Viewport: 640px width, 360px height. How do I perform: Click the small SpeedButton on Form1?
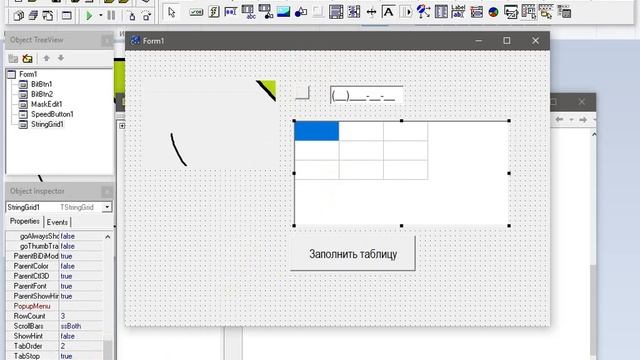pos(302,93)
